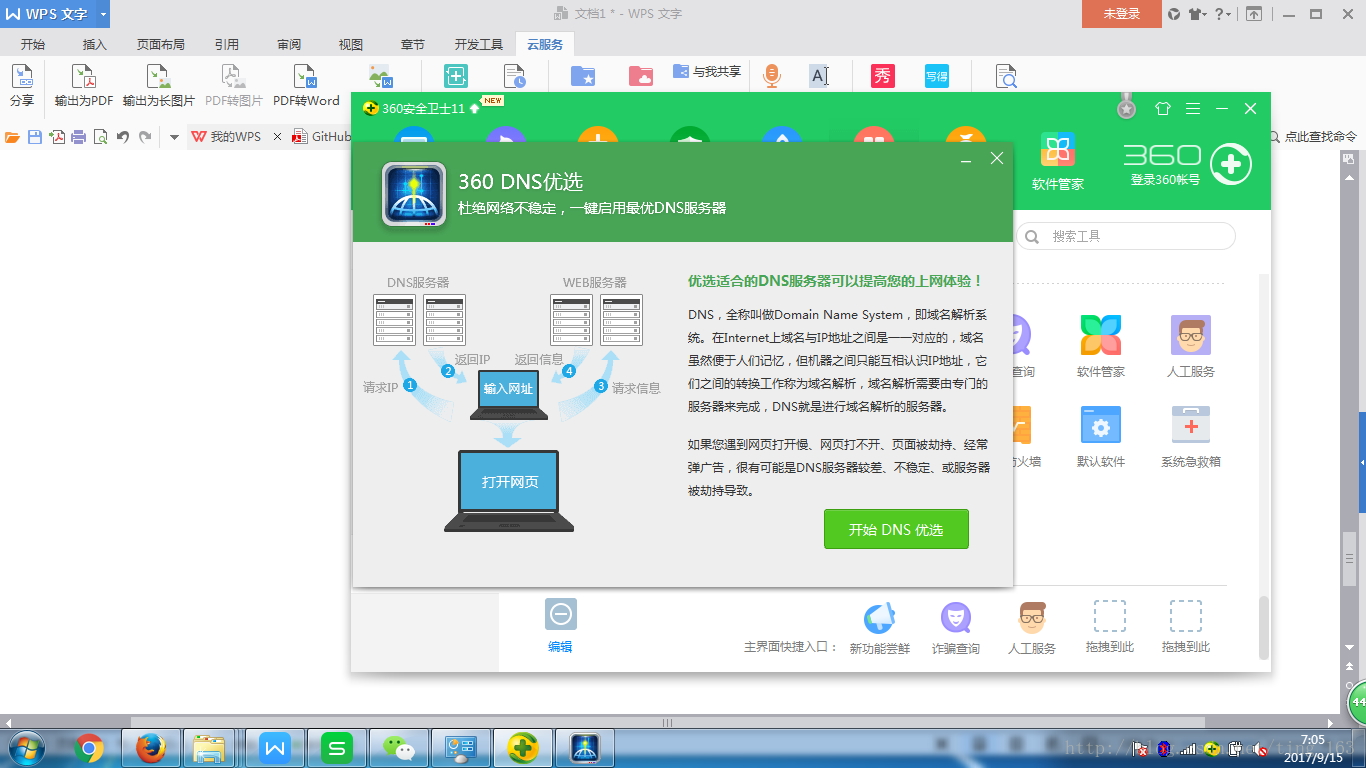Image resolution: width=1366 pixels, height=768 pixels.
Task: Choose 输出为长图片 export option
Action: [159, 85]
